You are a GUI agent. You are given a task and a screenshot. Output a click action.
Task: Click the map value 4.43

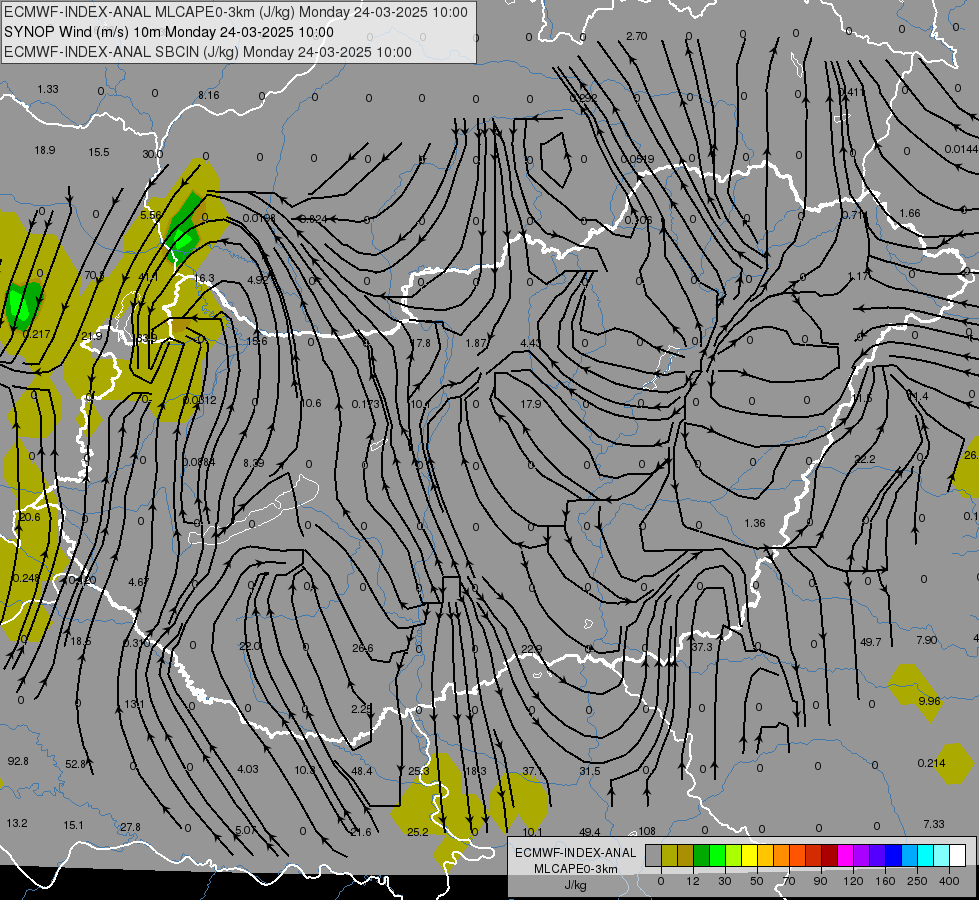point(531,343)
